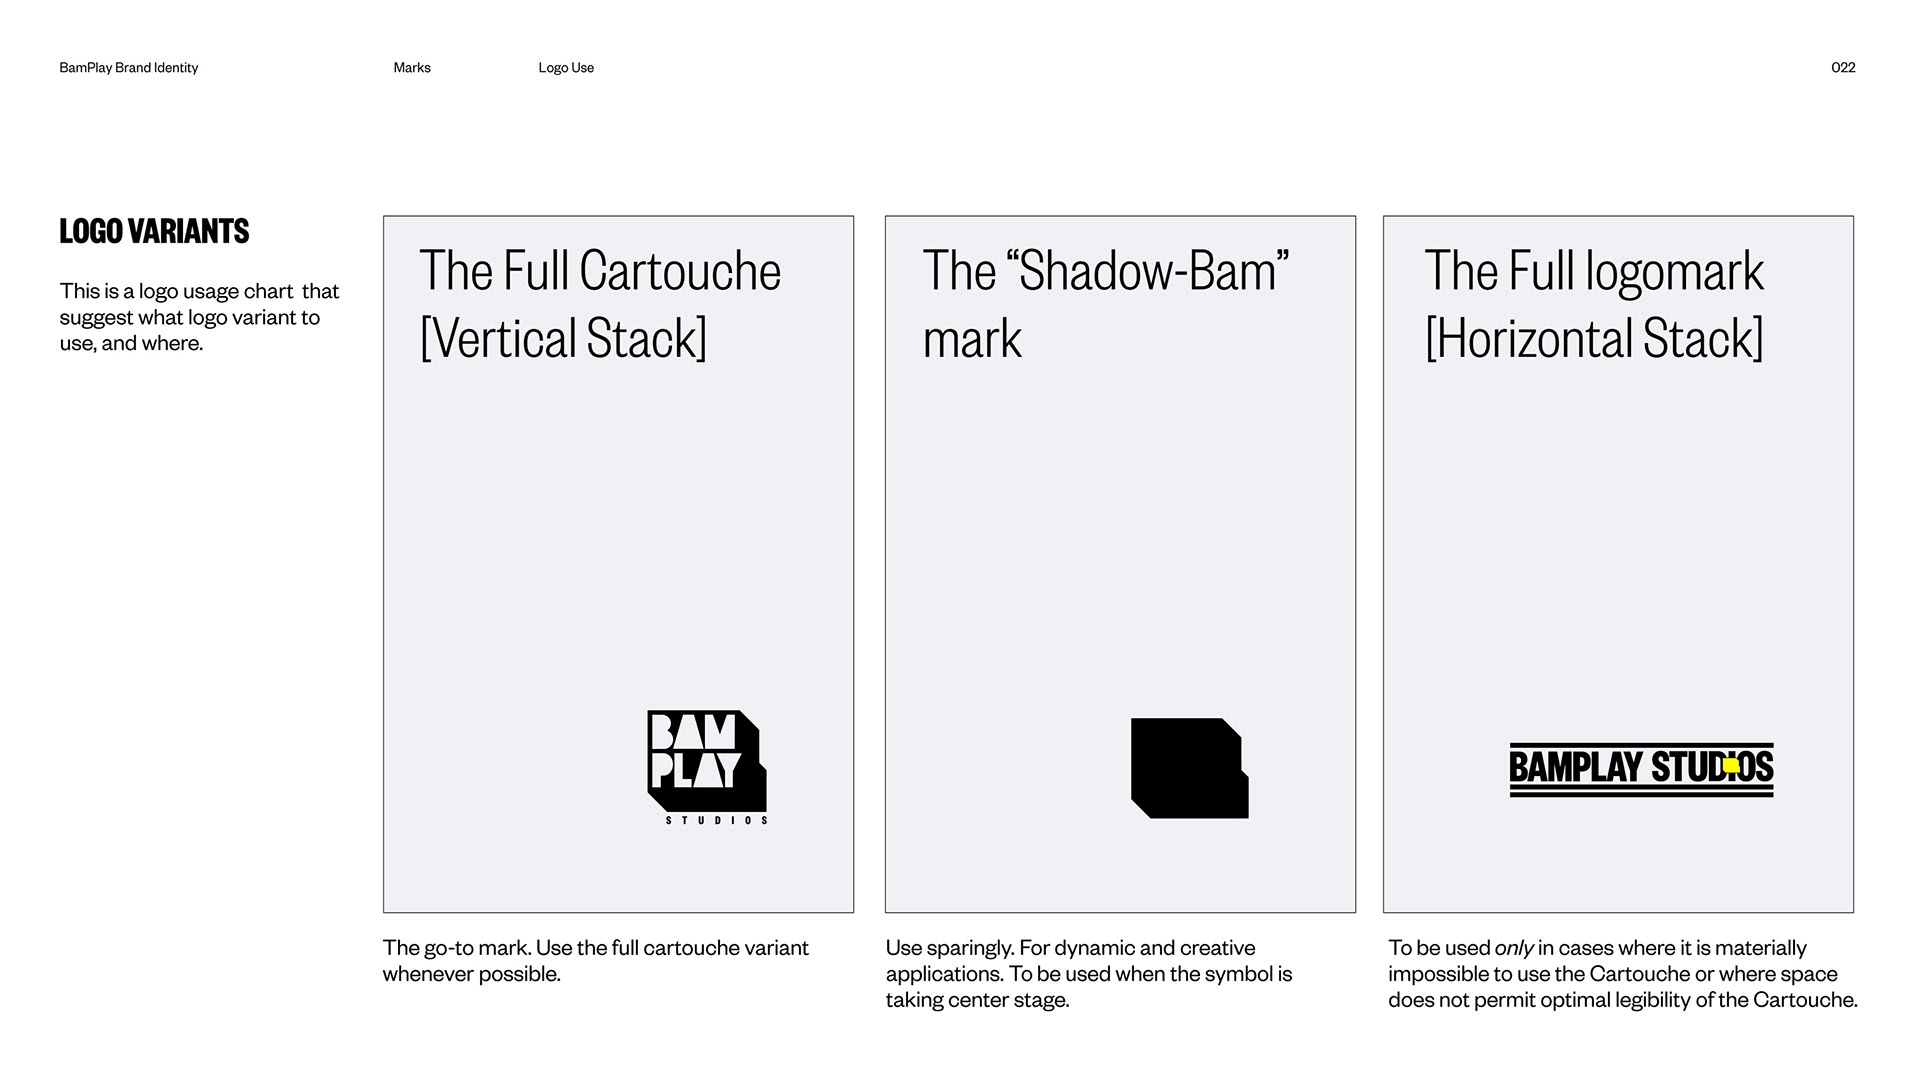The image size is (1920, 1080).
Task: Select the LOGO VARIANTS heading
Action: point(154,231)
